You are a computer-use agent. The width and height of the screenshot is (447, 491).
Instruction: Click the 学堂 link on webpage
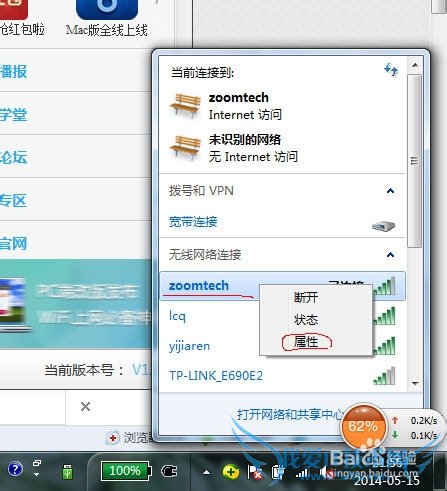[x=13, y=114]
